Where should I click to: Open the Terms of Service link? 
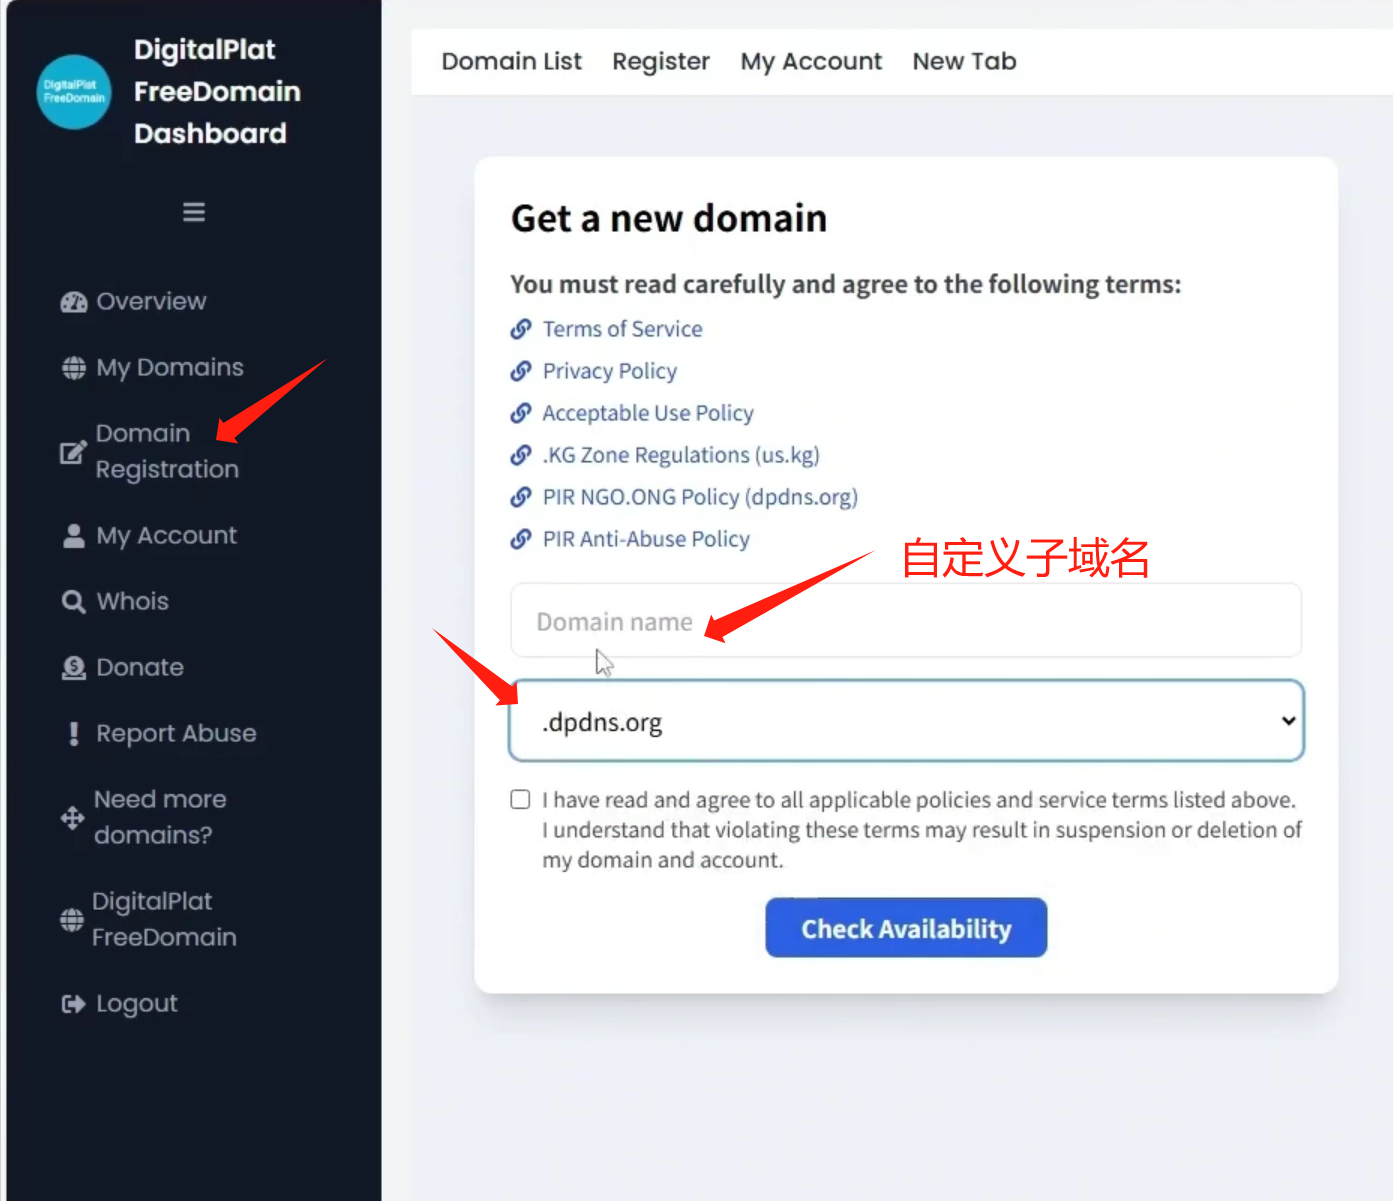tap(622, 329)
